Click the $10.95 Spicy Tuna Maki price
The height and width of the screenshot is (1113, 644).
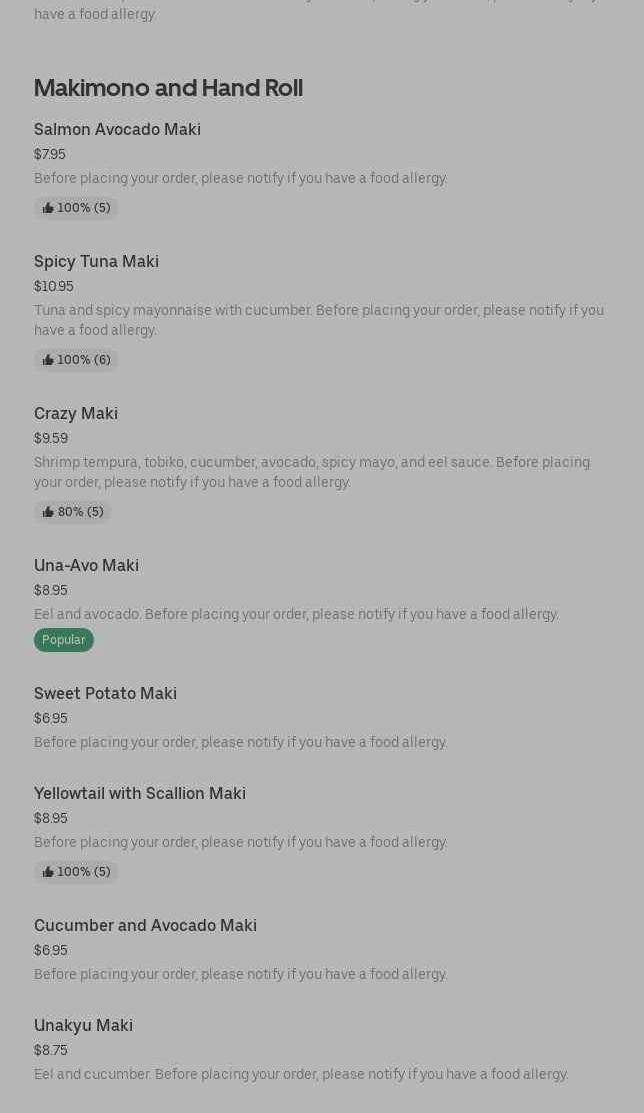(x=54, y=287)
